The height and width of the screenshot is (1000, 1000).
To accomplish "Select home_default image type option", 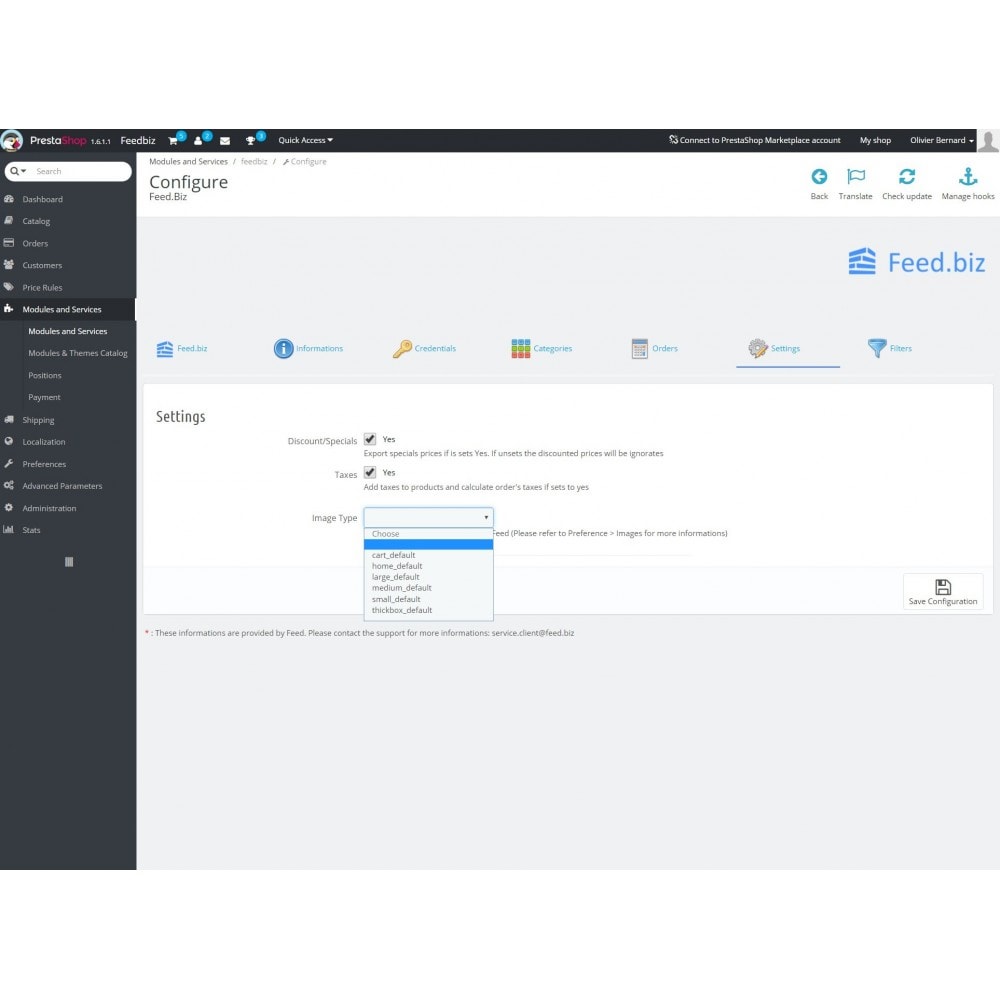I will pos(428,566).
